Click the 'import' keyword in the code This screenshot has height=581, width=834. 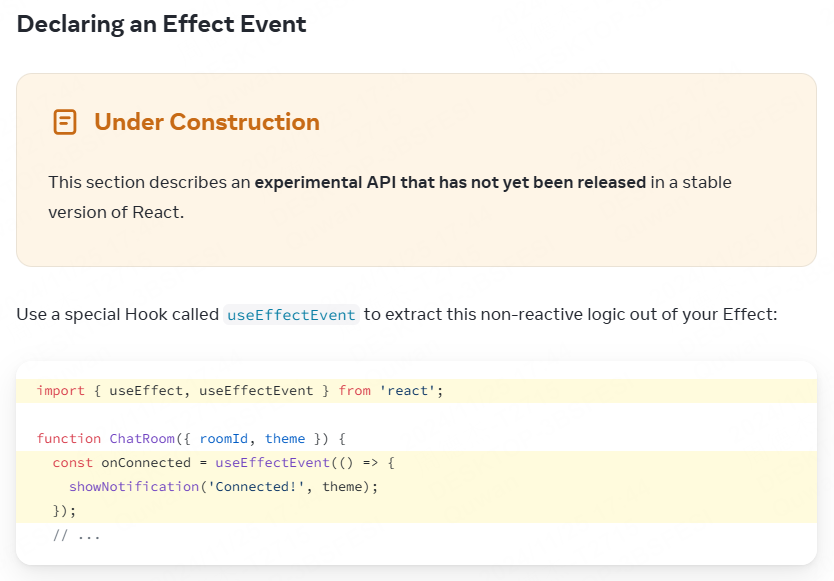61,391
